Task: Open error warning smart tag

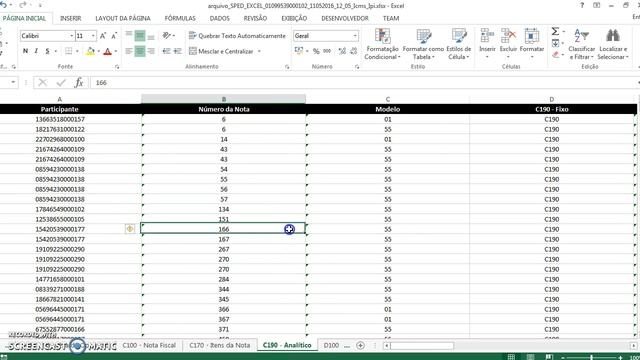Action: point(130,229)
